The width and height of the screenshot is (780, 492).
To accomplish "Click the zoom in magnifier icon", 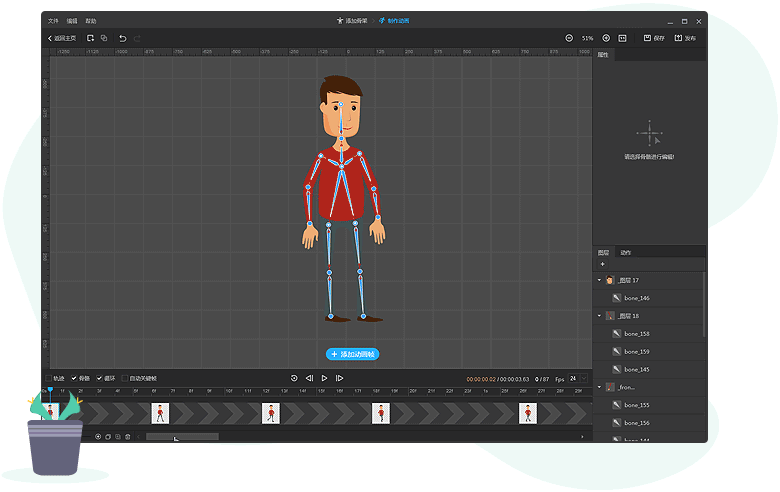I will point(606,38).
